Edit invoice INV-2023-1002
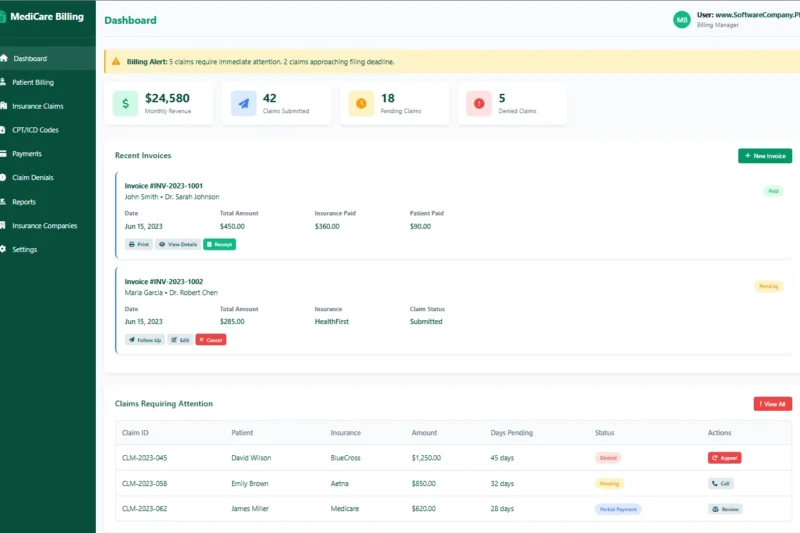Screen dimensions: 800x533 [x=180, y=340]
